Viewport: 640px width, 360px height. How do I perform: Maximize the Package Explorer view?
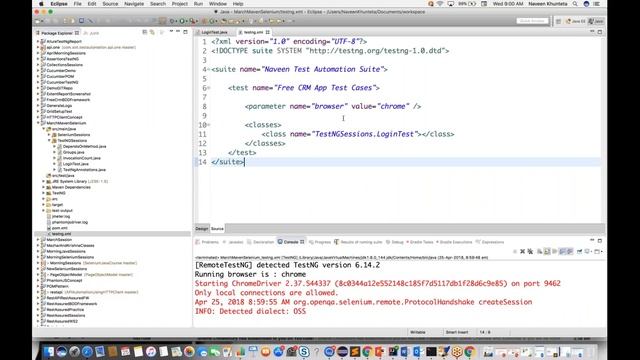185,32
